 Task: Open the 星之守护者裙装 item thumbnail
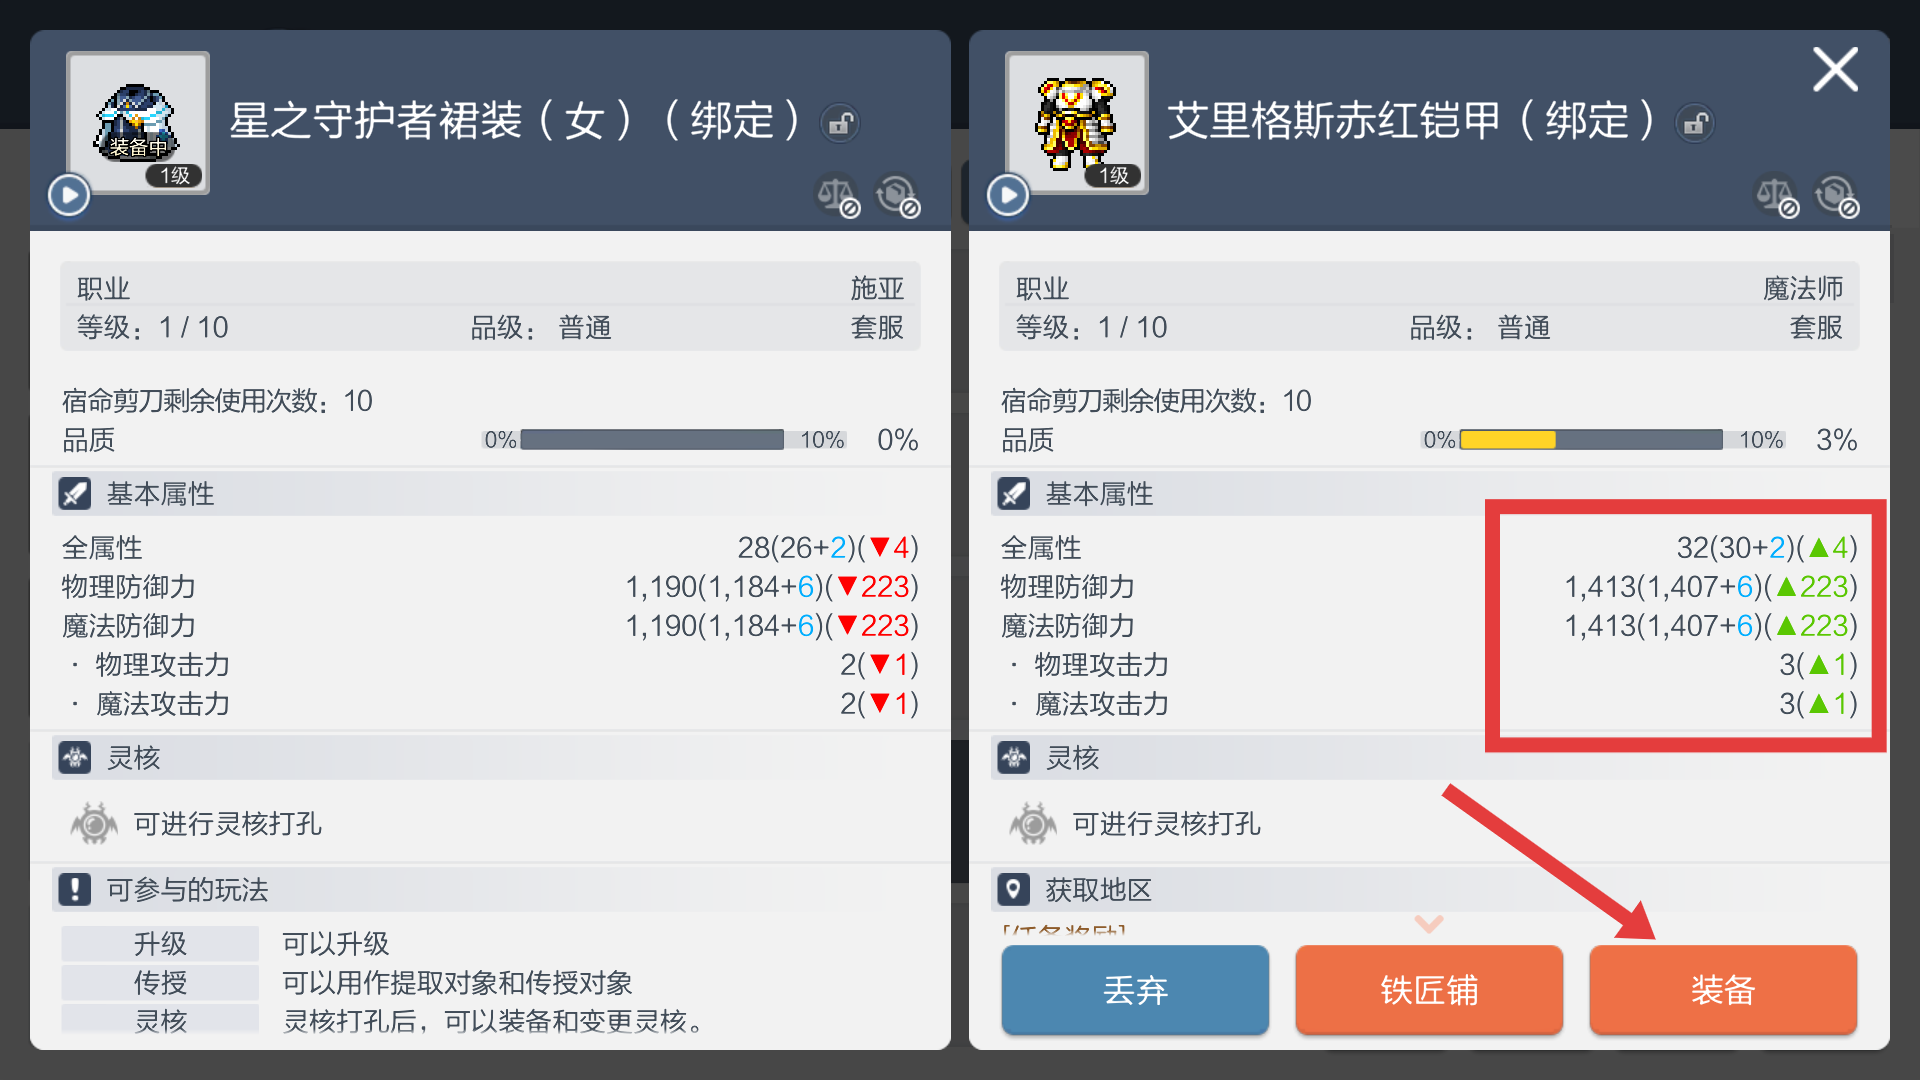tap(138, 122)
